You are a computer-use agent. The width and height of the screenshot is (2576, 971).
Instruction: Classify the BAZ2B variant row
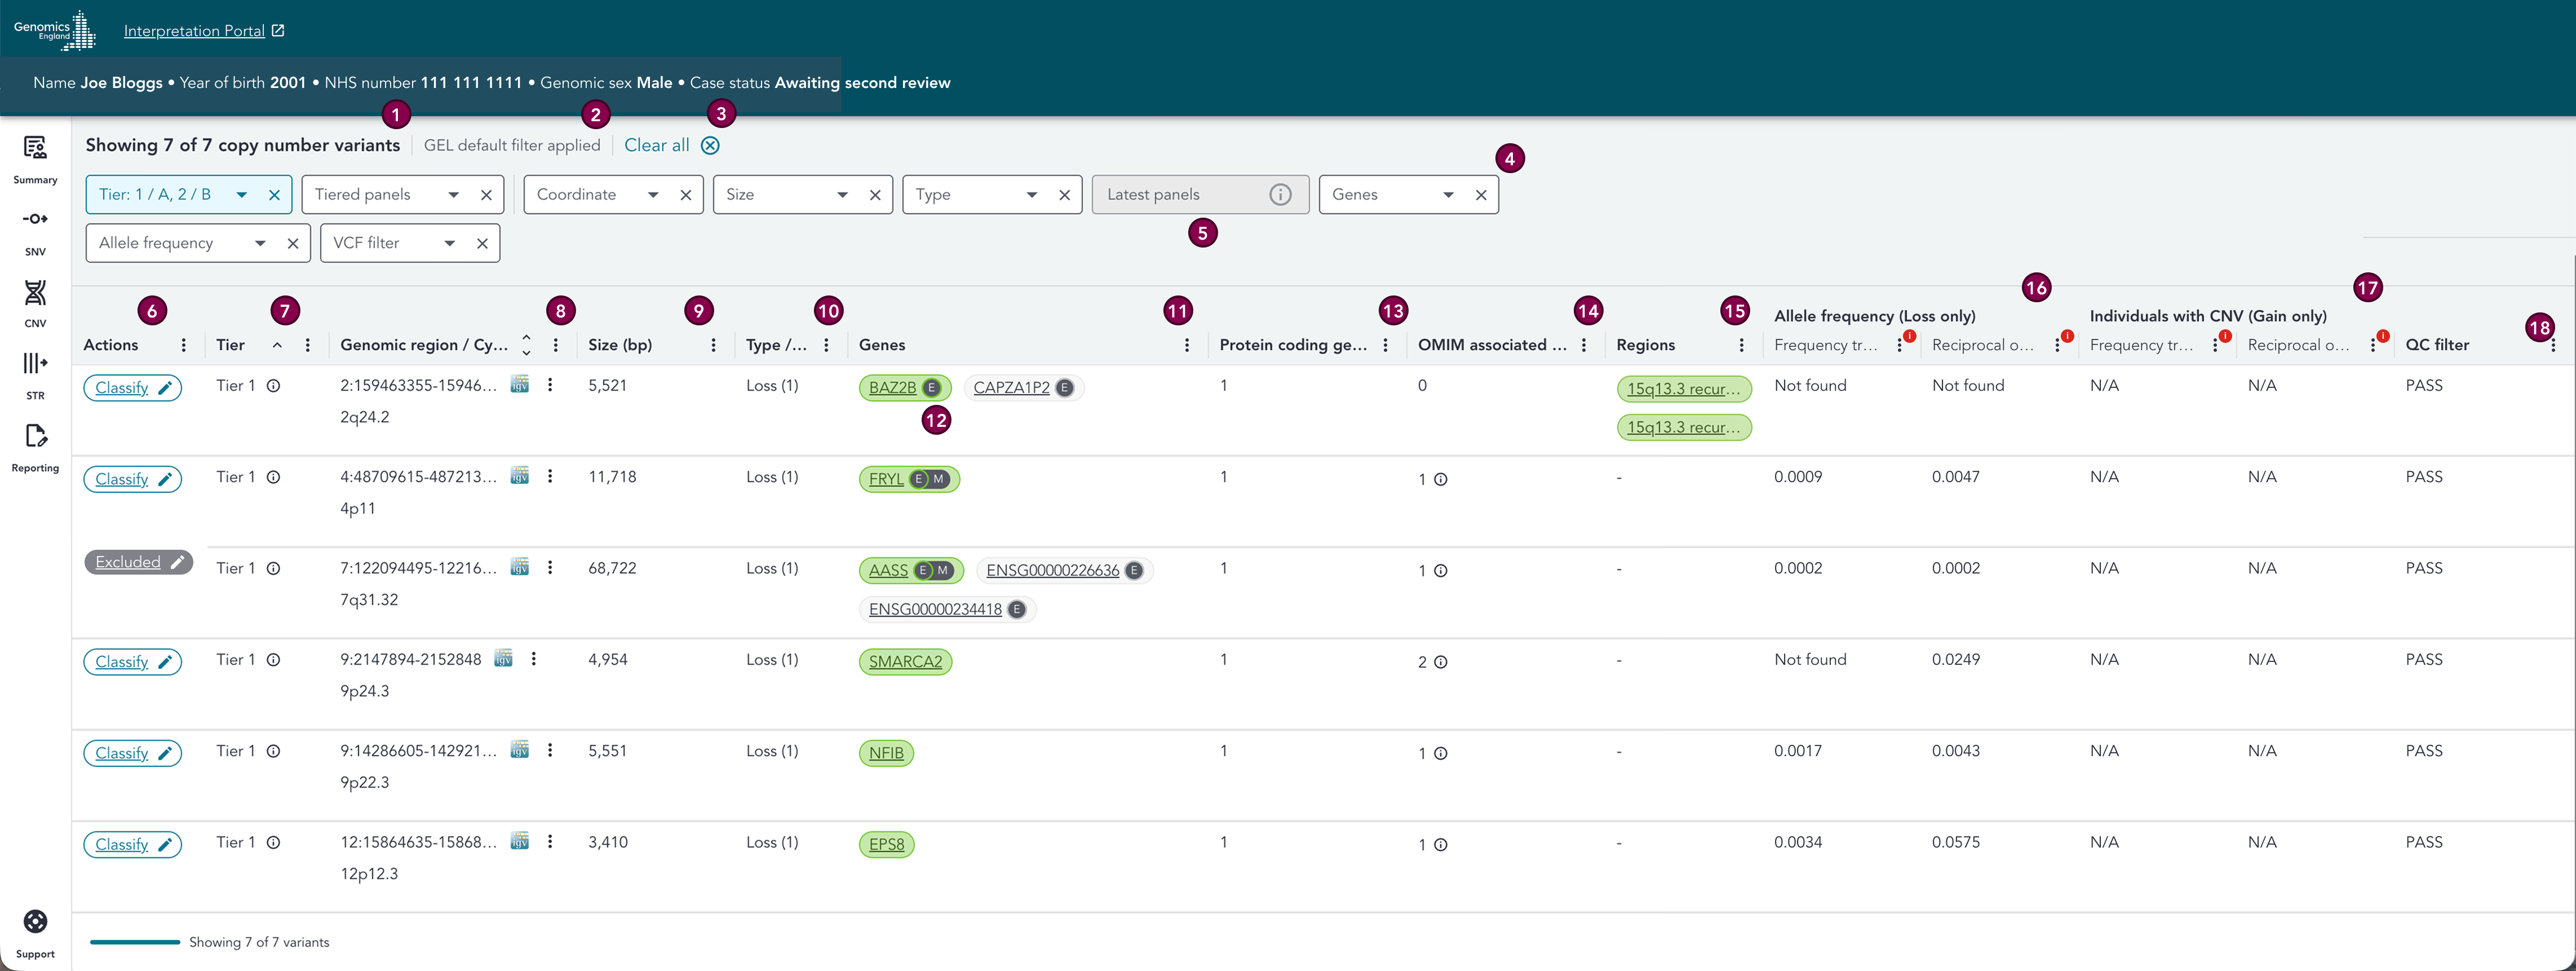point(132,388)
